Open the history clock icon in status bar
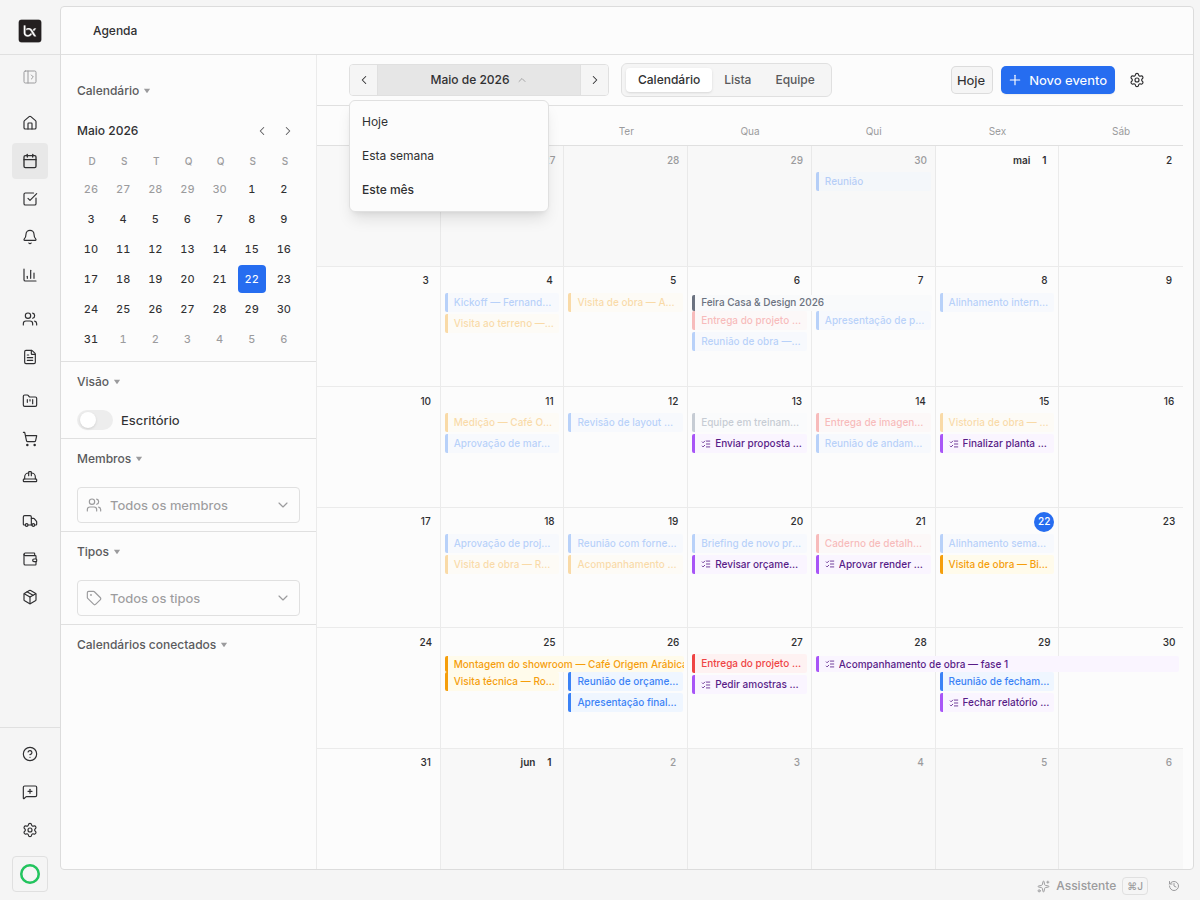The image size is (1200, 900). coord(1174,886)
